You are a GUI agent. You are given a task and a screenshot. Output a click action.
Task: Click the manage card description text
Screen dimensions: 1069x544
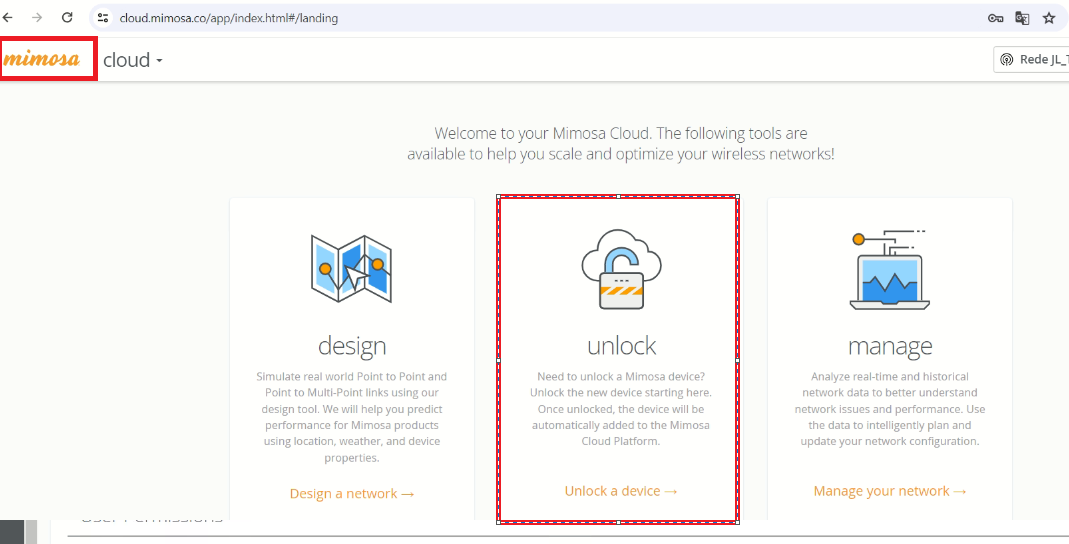(890, 408)
